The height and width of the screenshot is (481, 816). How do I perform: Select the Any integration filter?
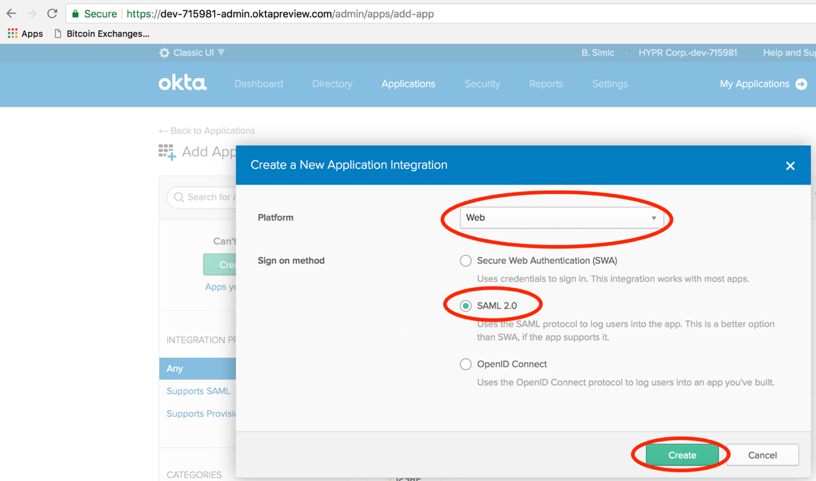[198, 369]
